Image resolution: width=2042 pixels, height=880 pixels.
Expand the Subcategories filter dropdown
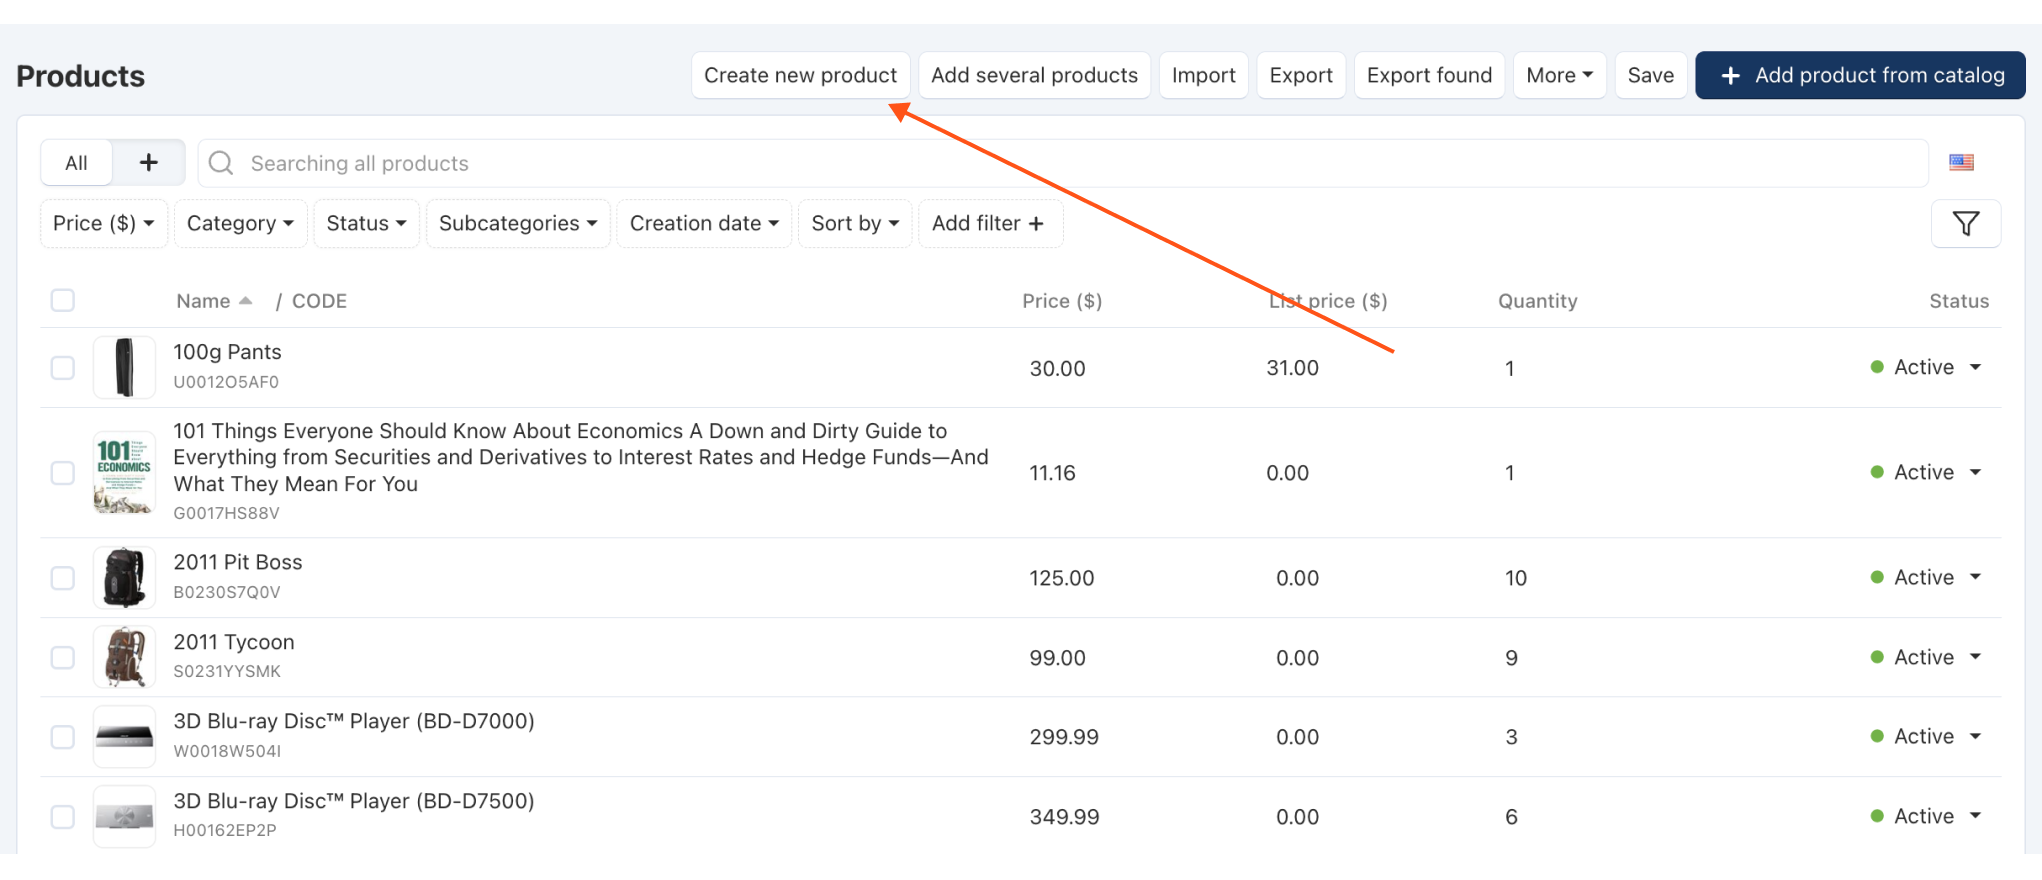pyautogui.click(x=518, y=223)
